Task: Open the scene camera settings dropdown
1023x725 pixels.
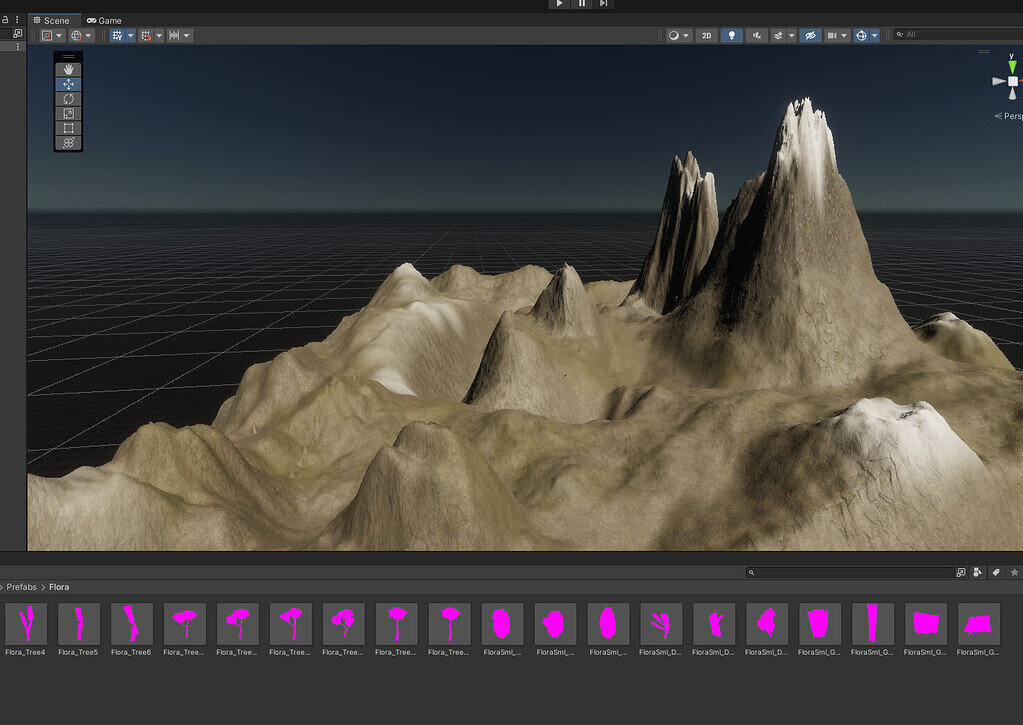Action: 836,35
